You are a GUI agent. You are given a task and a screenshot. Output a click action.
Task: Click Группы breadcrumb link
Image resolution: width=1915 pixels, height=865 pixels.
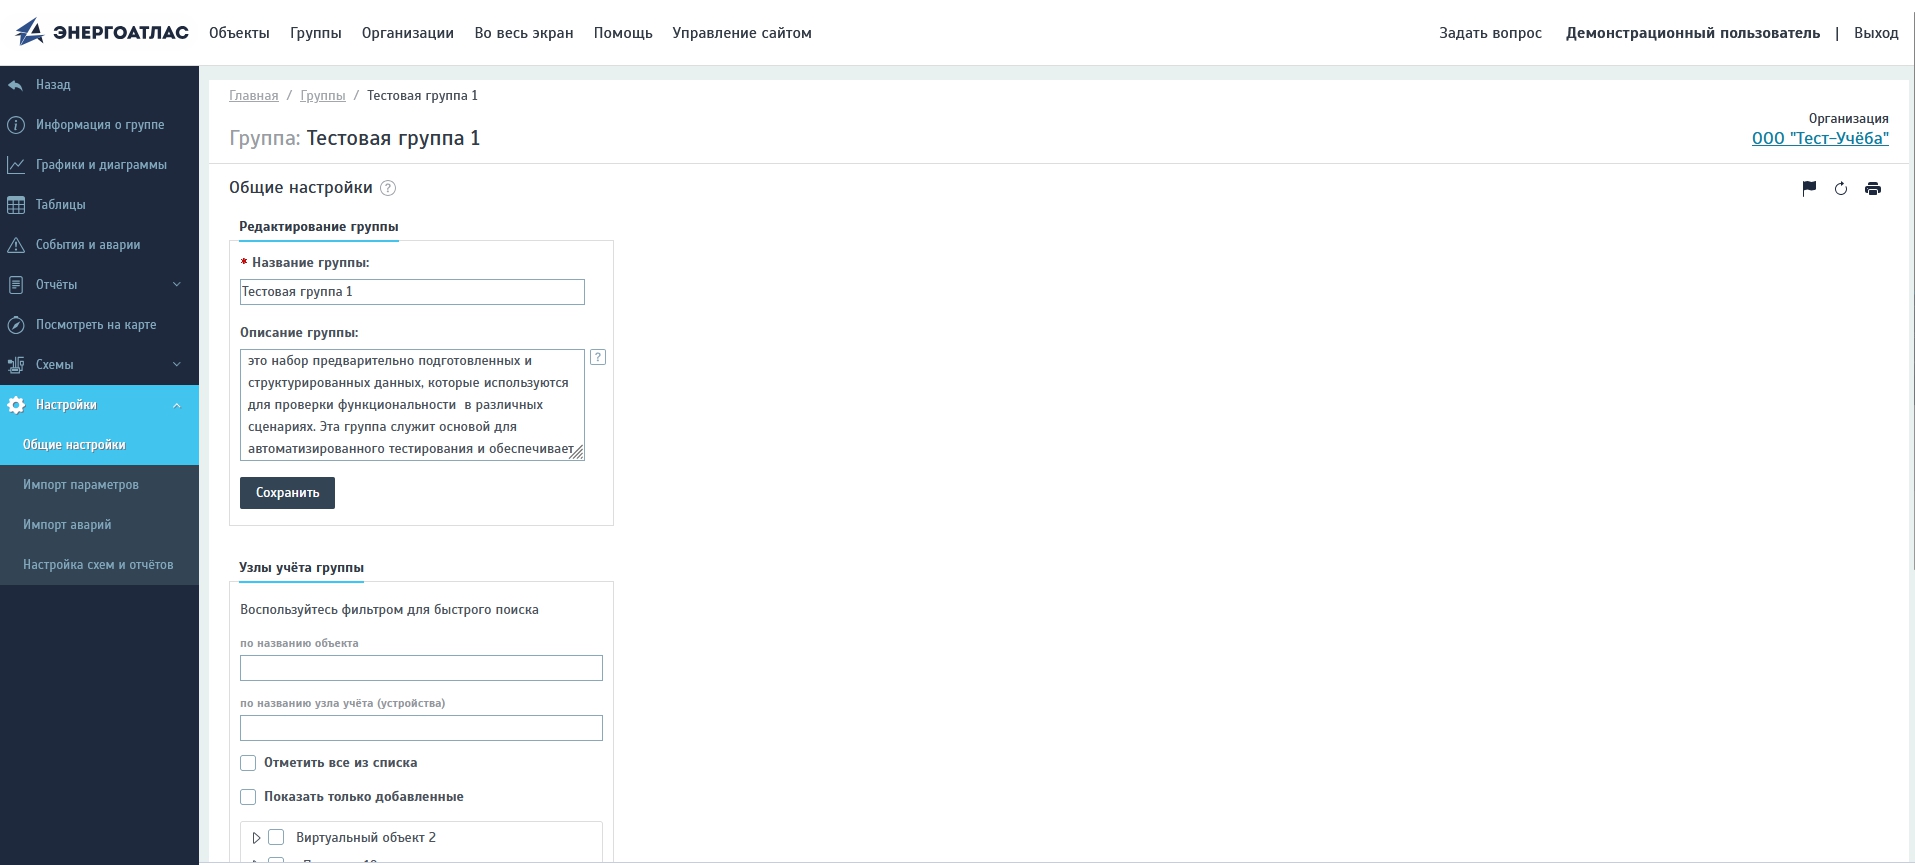(x=323, y=96)
